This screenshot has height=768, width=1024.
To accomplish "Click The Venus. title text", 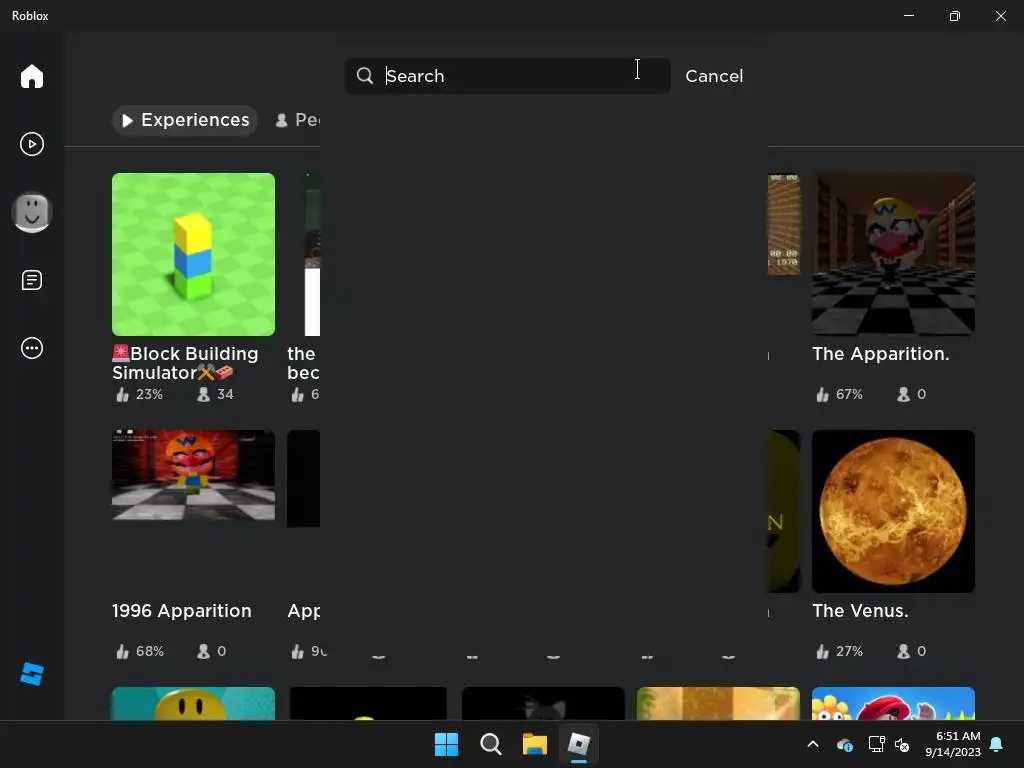I will [x=860, y=611].
